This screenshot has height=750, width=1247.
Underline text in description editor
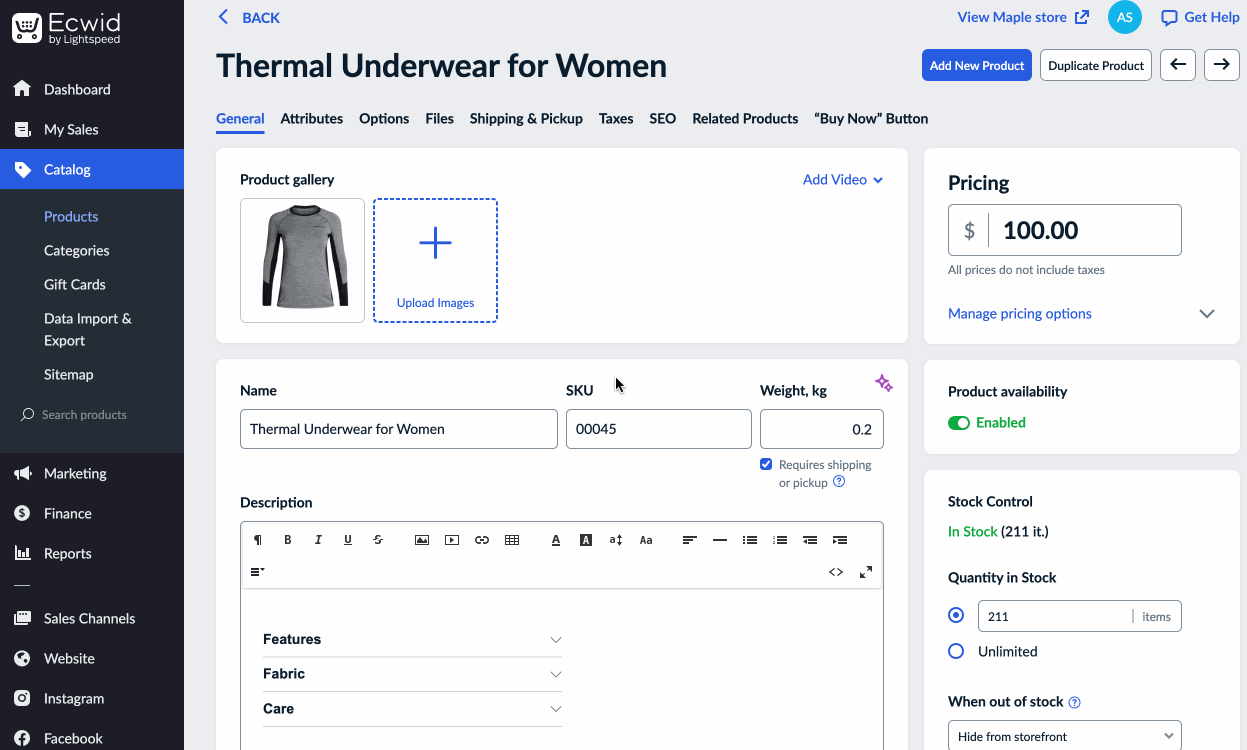(348, 540)
